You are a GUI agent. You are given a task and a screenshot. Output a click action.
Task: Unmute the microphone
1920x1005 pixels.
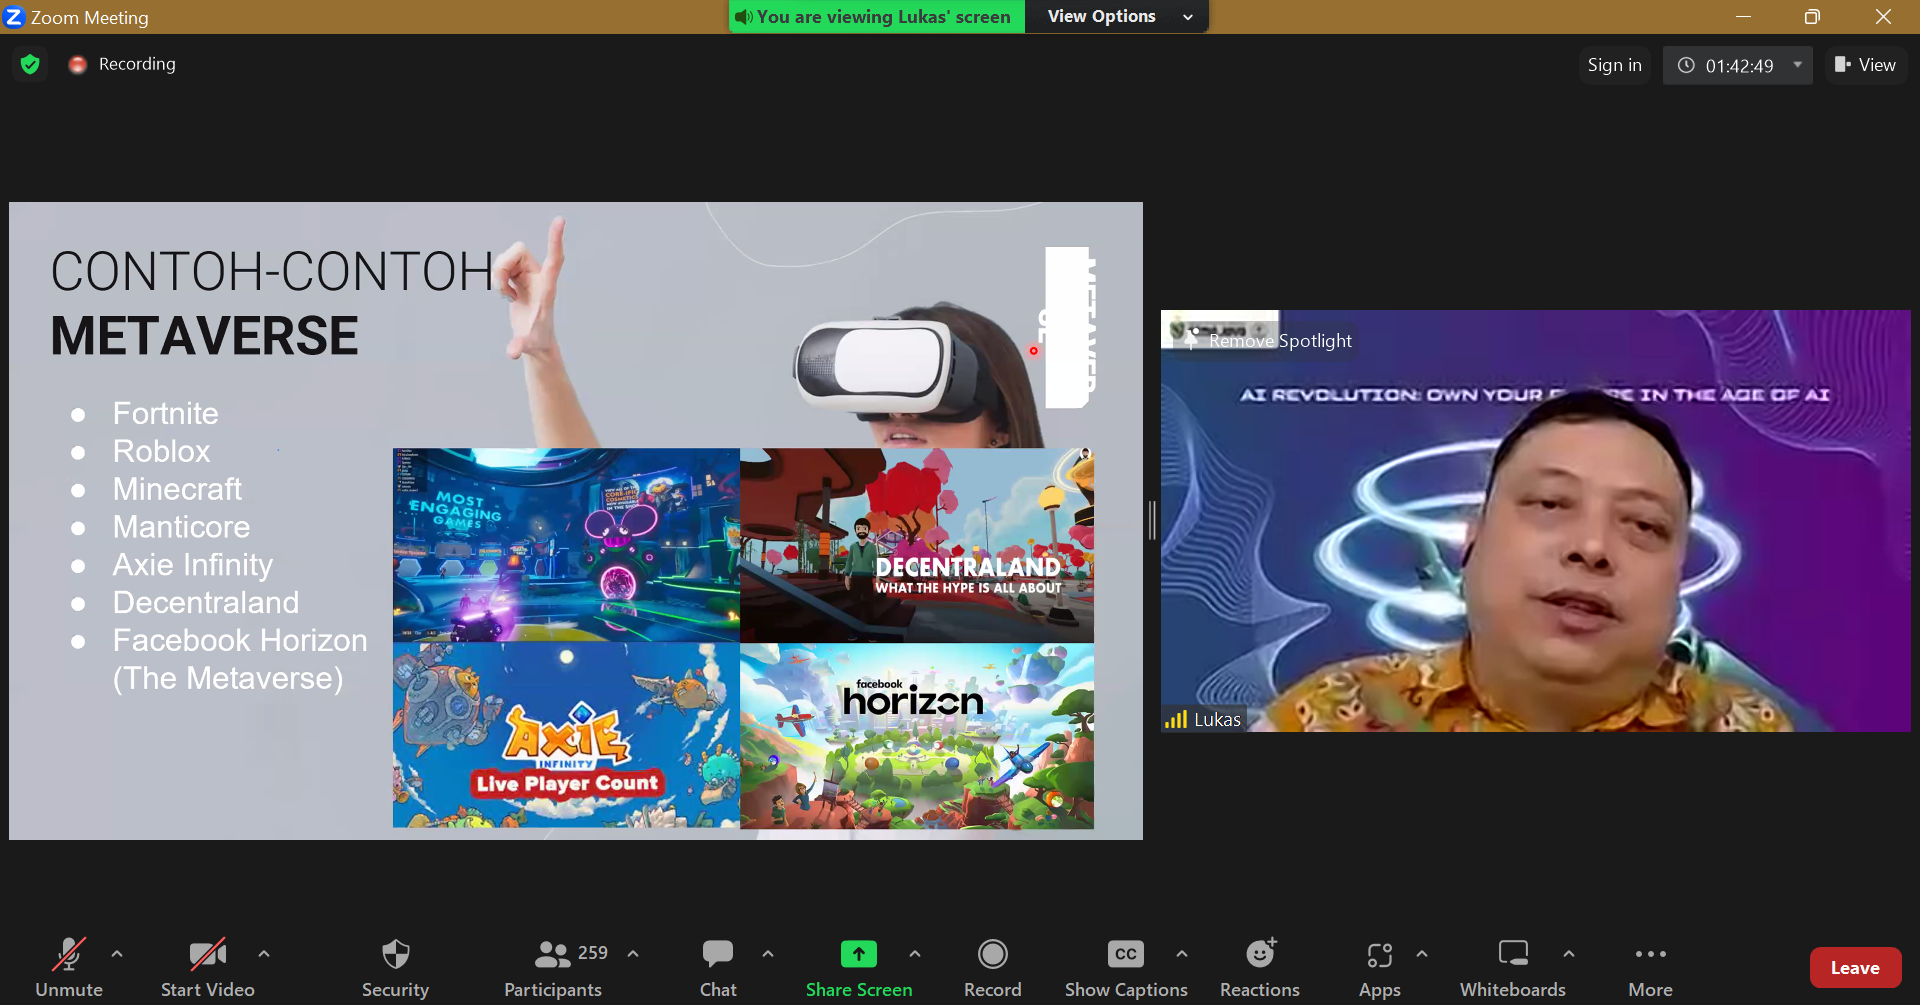tap(69, 966)
